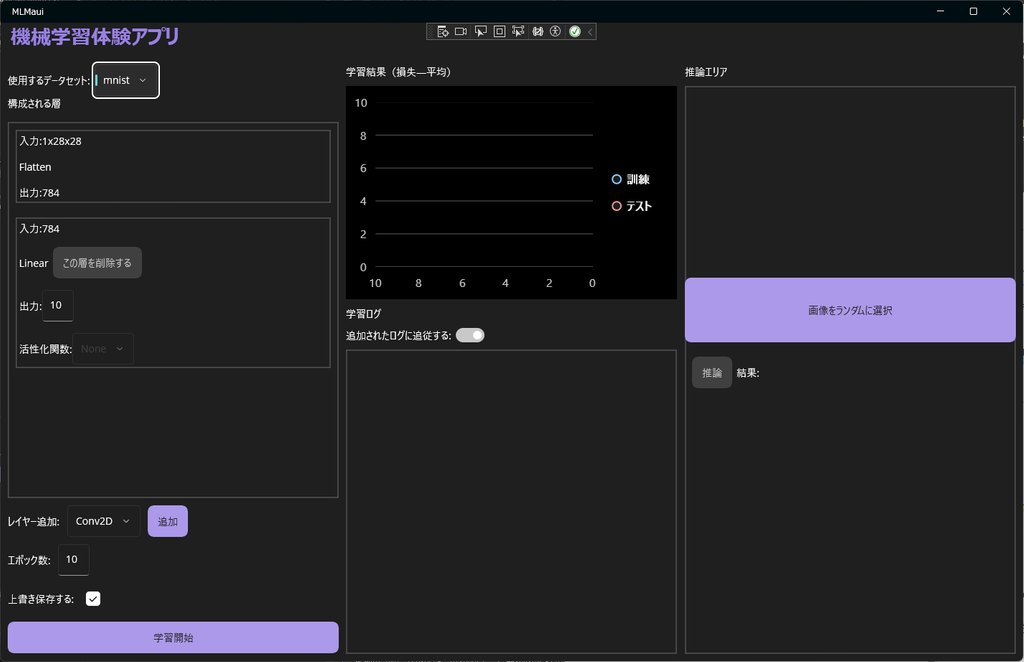
Task: Open the 活性化関数 None dropdown
Action: (x=103, y=349)
